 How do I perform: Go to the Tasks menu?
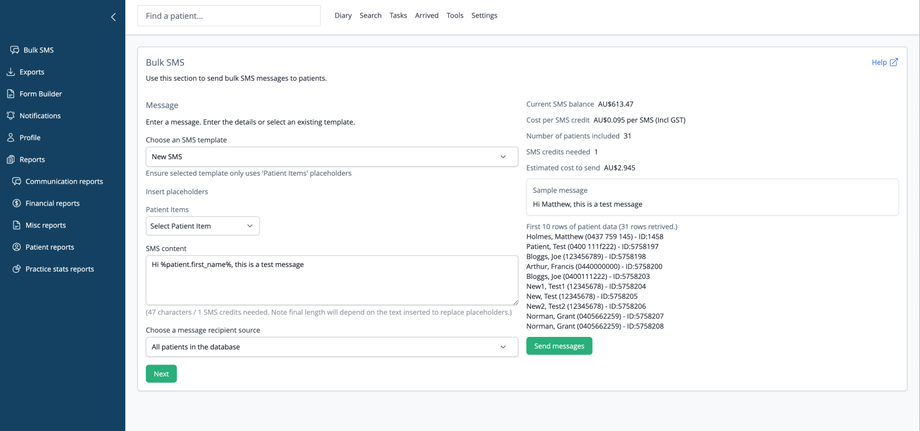[x=398, y=16]
